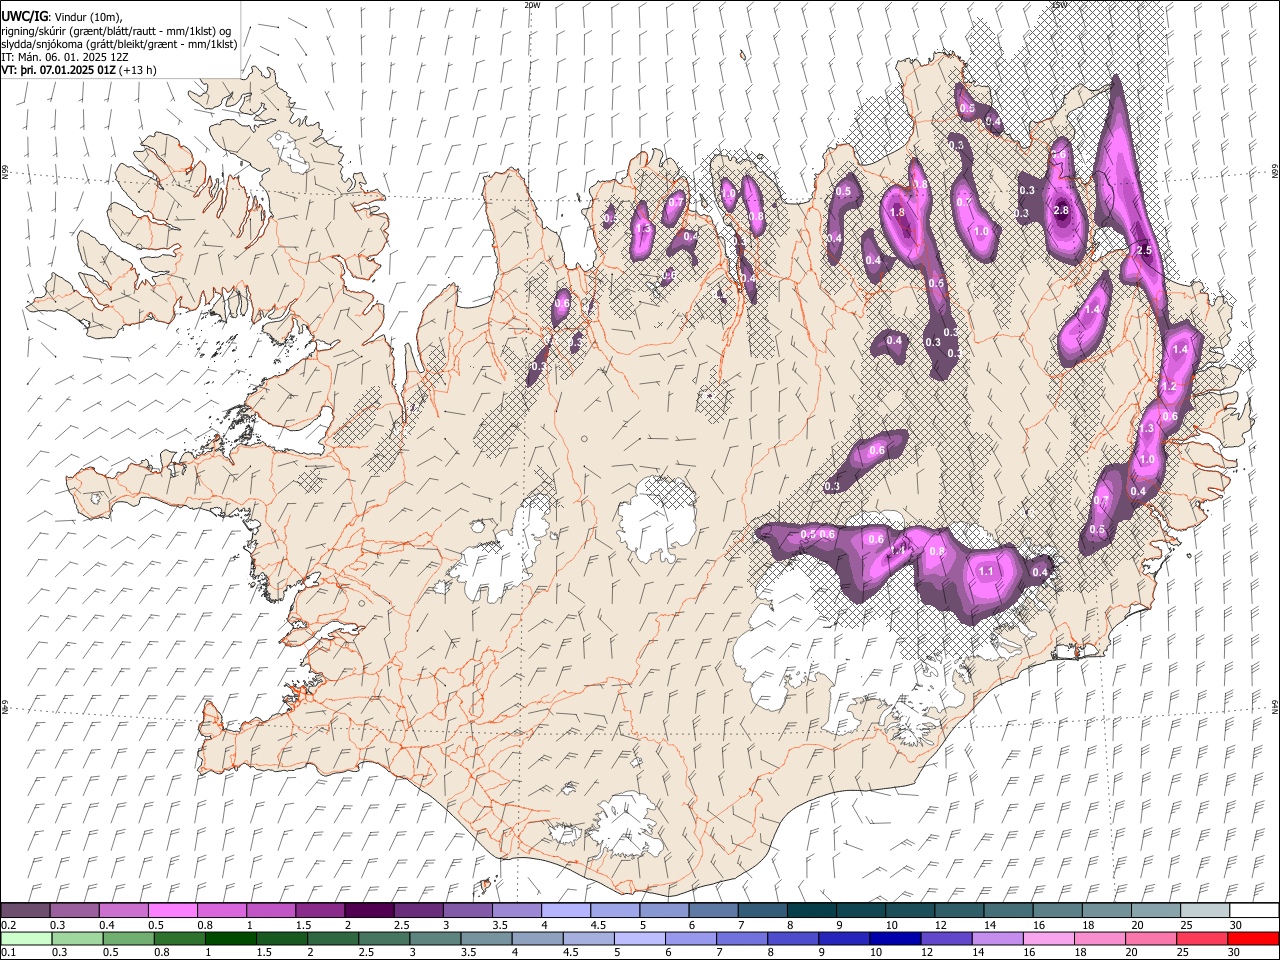This screenshot has width=1280, height=960.
Task: Click the 20W longitude label
Action: [x=532, y=5]
